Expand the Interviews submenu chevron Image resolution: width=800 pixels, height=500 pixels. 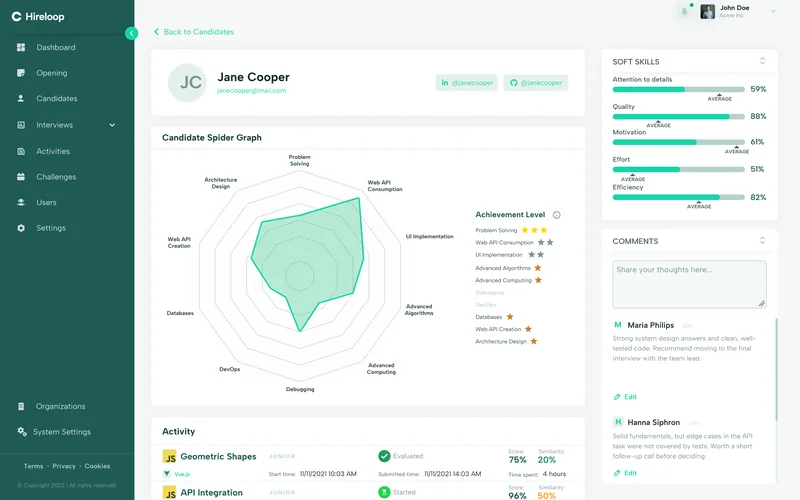click(112, 125)
